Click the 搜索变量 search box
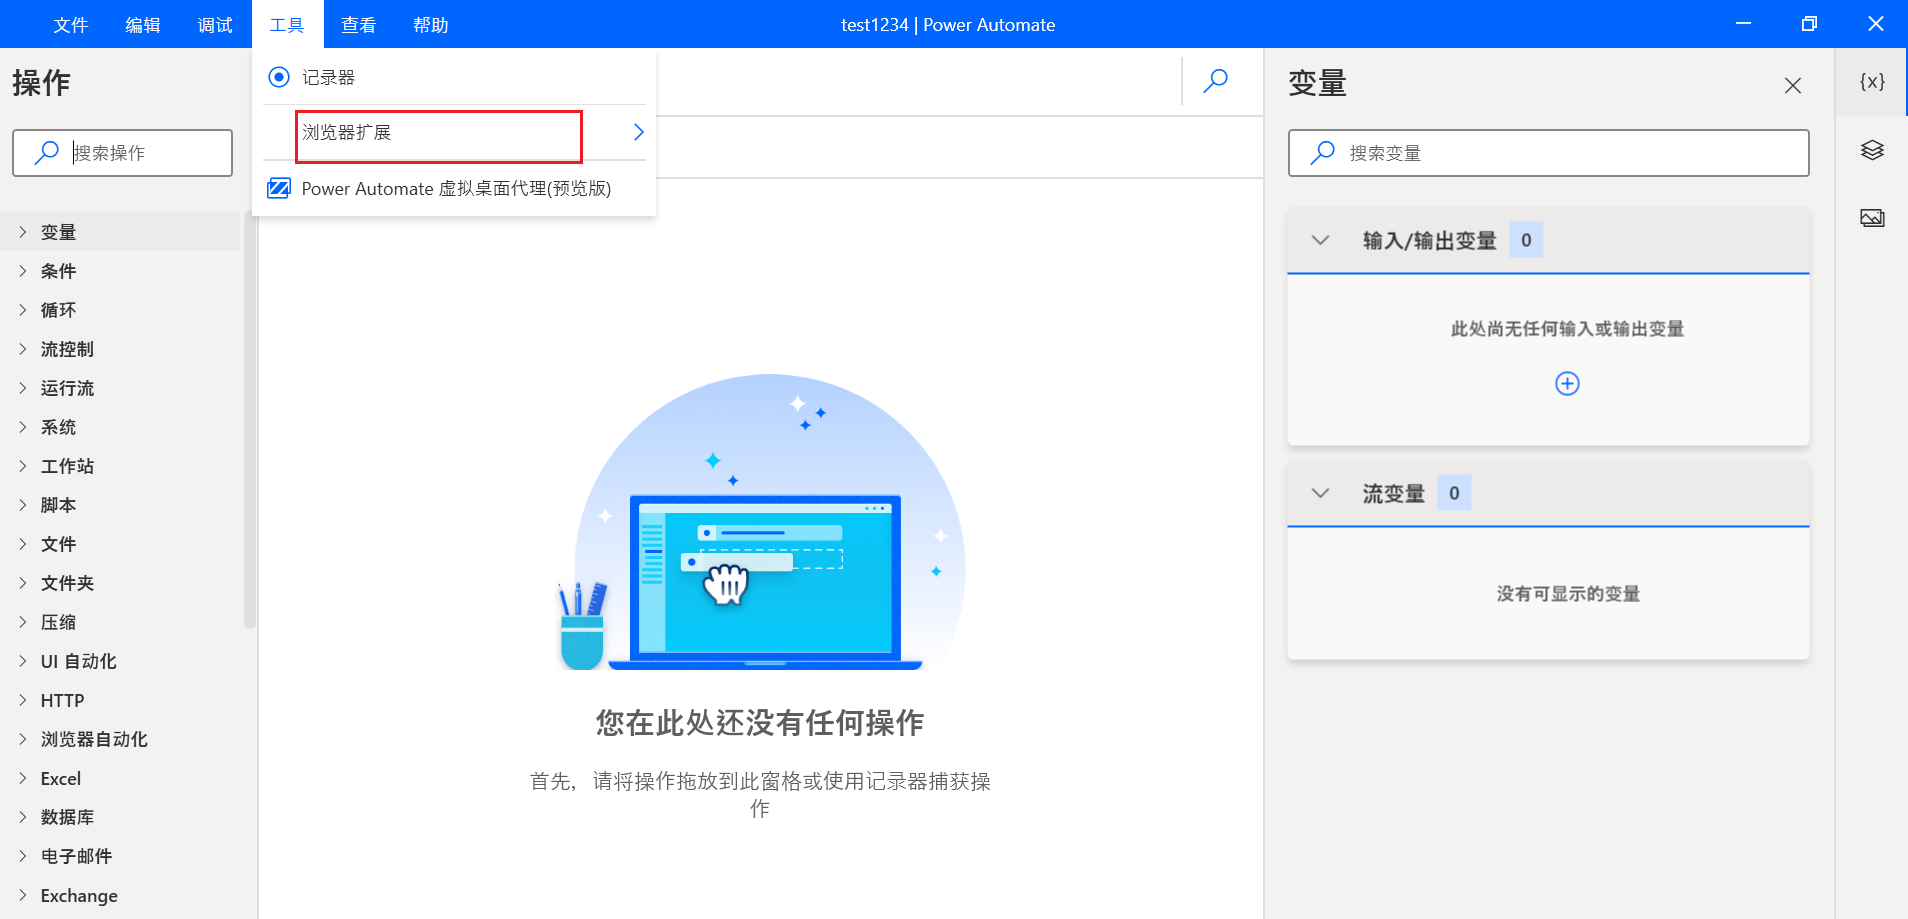1908x919 pixels. click(1548, 153)
